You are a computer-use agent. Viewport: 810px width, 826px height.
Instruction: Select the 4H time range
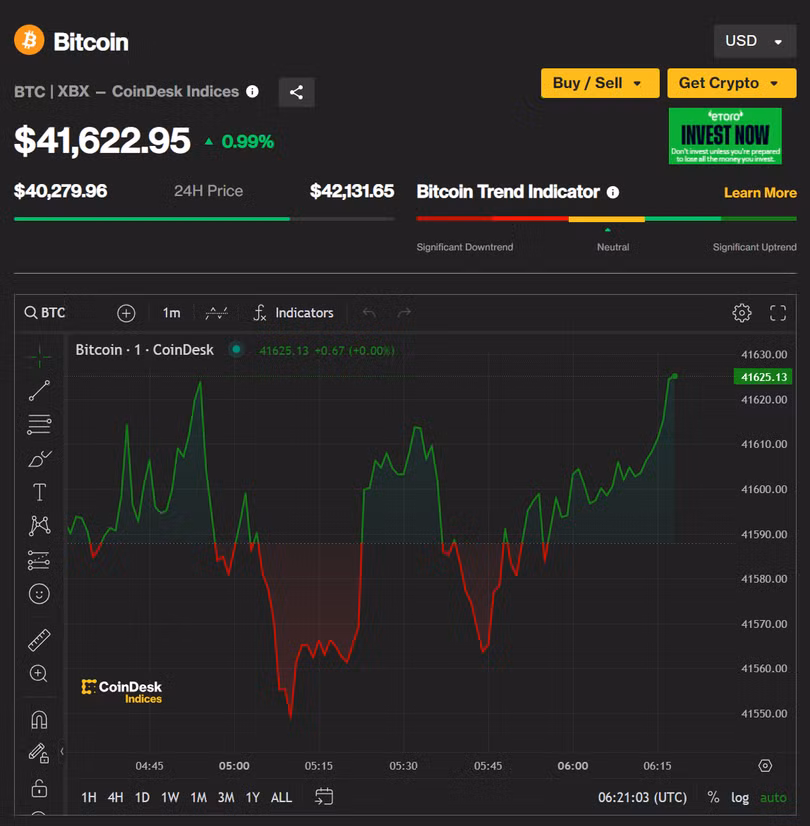click(115, 797)
